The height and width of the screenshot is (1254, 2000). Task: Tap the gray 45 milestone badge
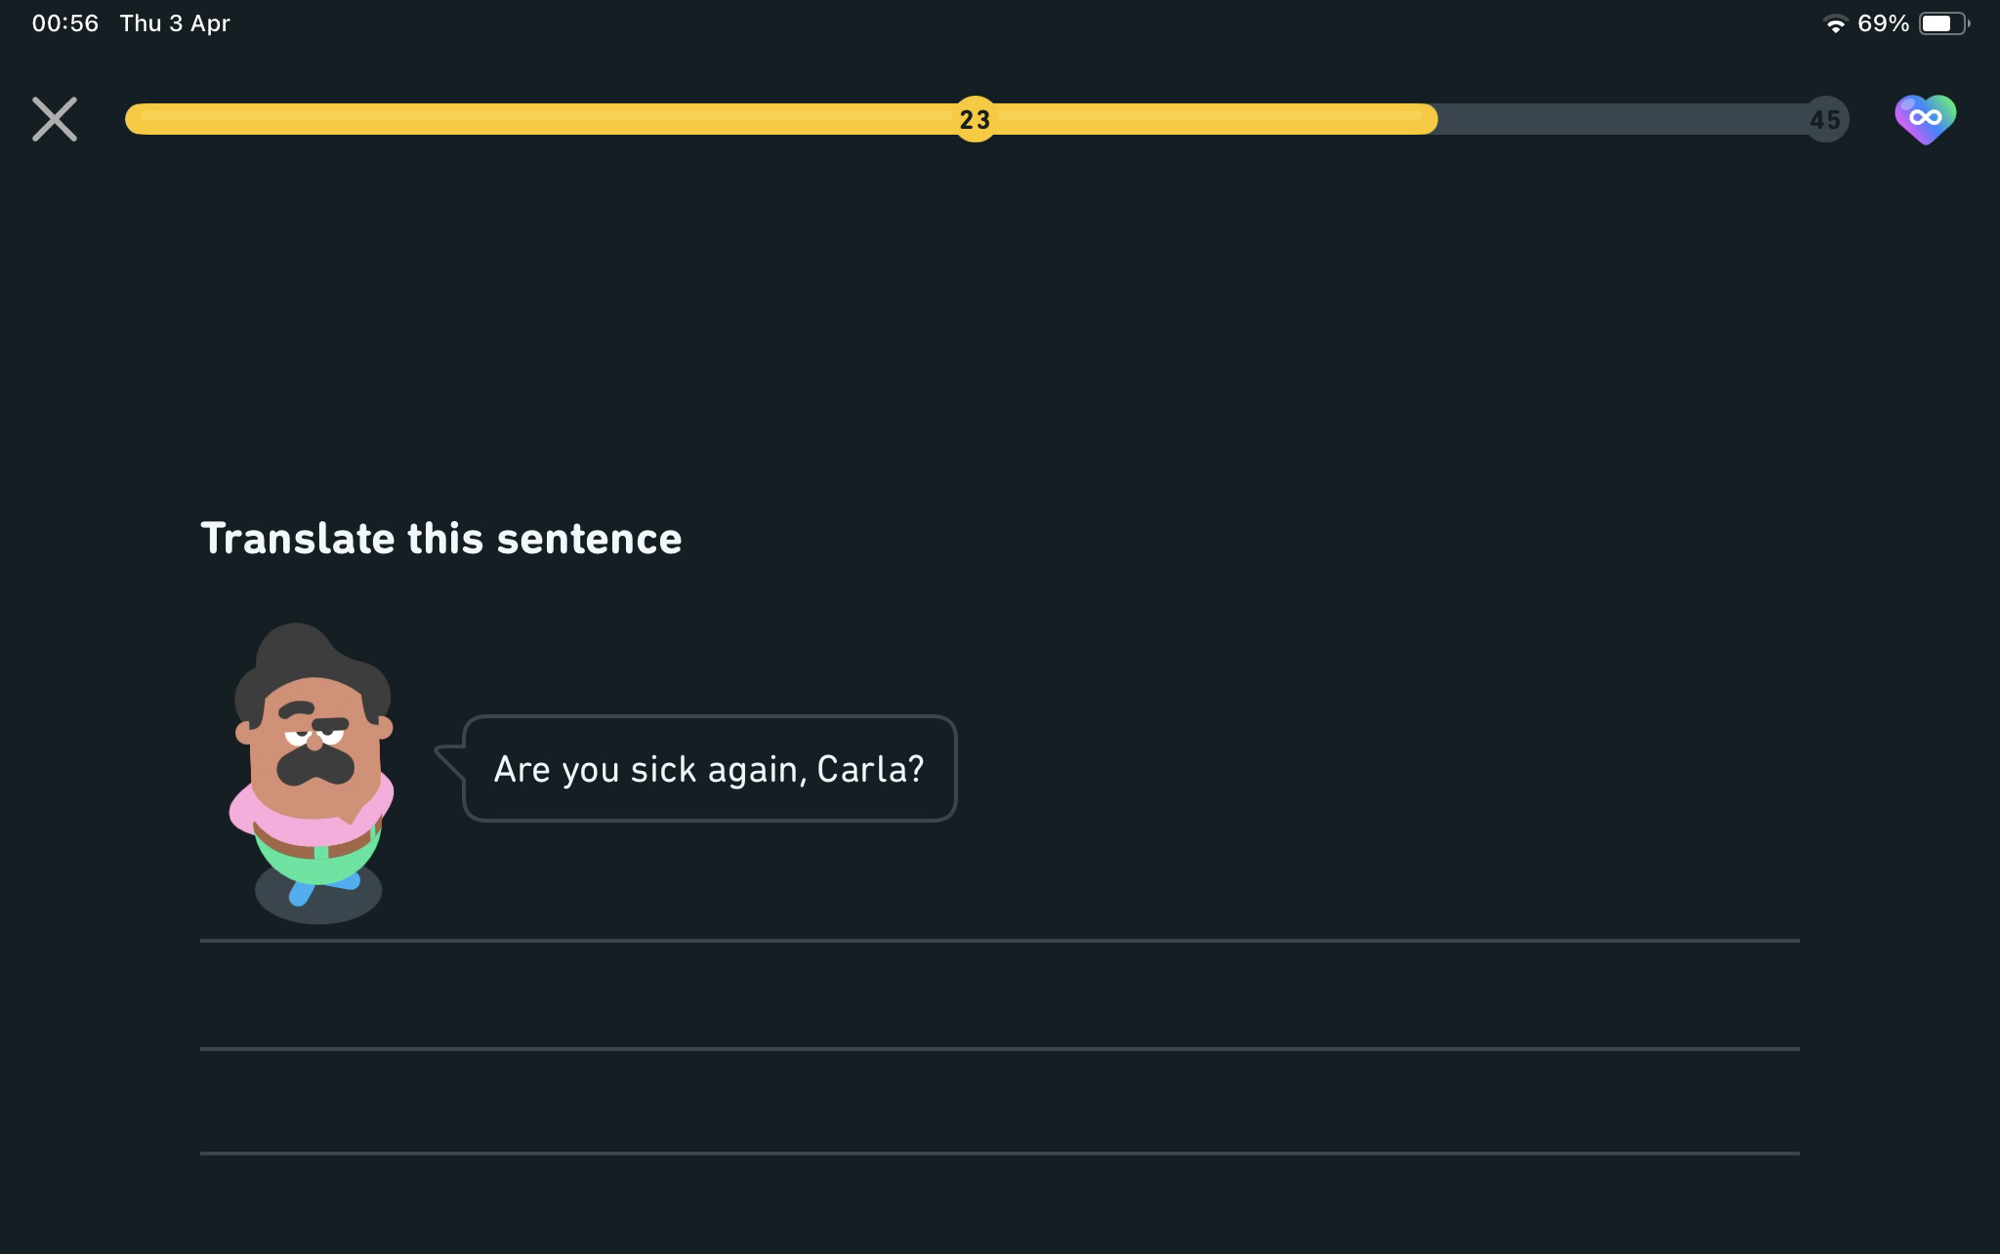coord(1825,120)
